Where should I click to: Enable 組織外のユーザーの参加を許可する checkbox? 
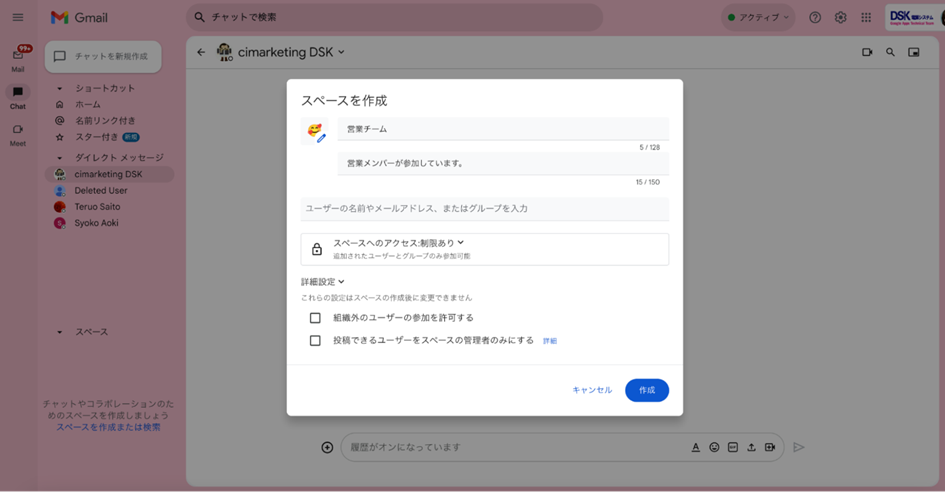pyautogui.click(x=315, y=318)
